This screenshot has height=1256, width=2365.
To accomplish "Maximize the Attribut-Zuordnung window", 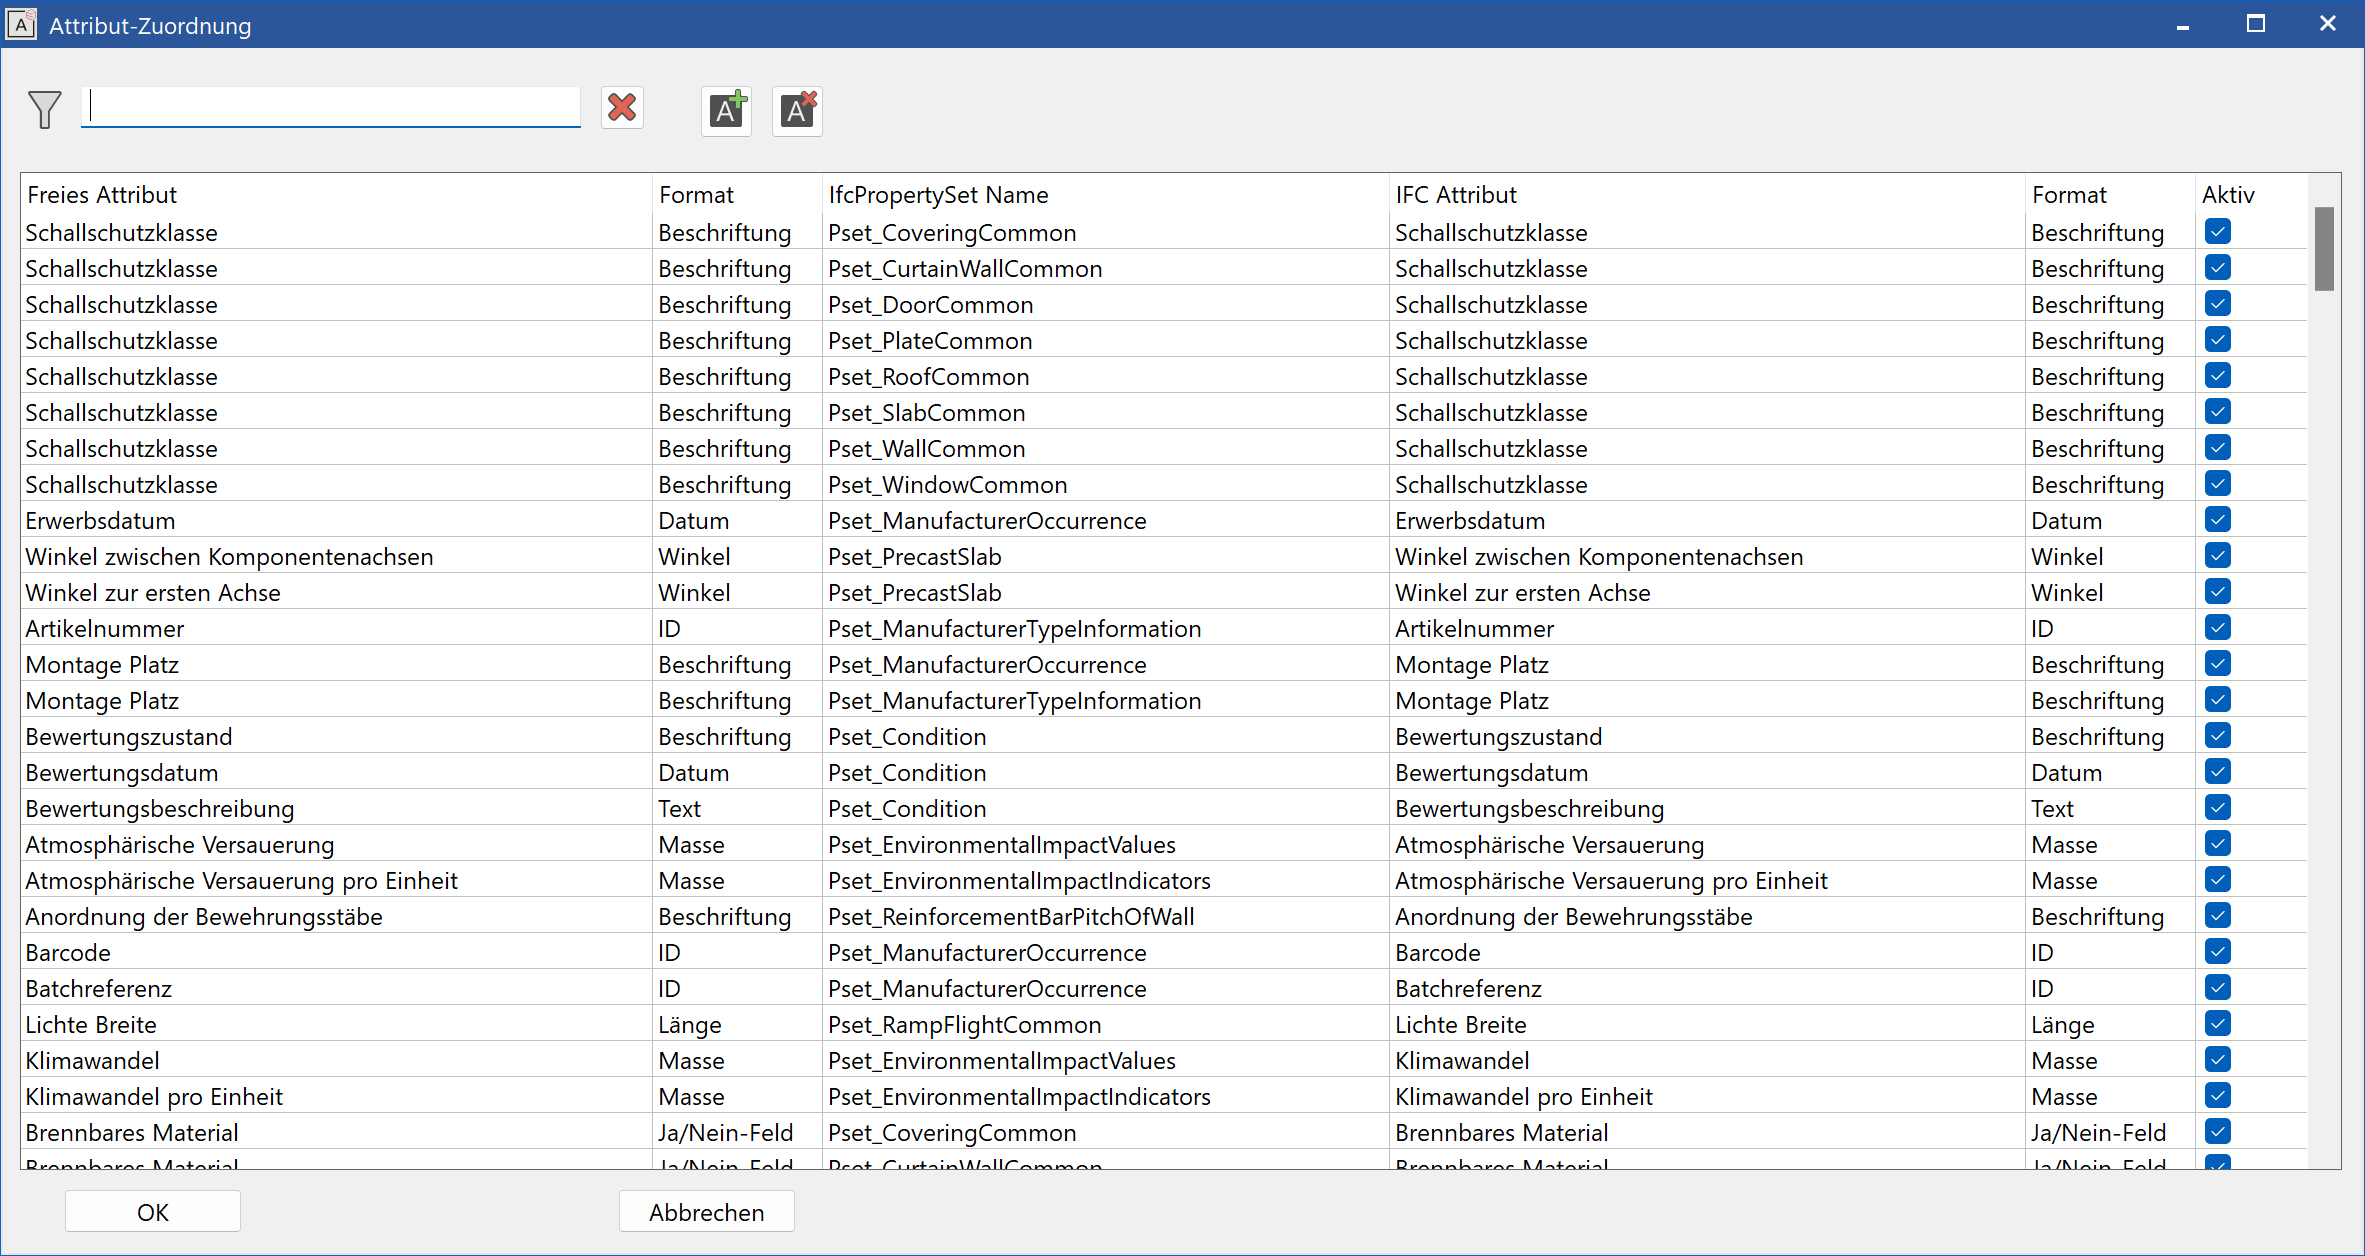I will 2256,24.
